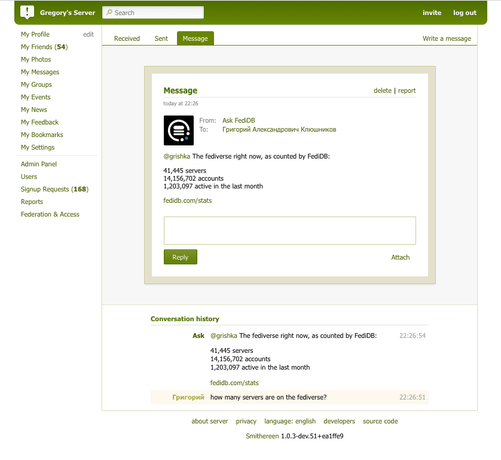Image resolution: width=501 pixels, height=460 pixels.
Task: Report this message
Action: 407,91
